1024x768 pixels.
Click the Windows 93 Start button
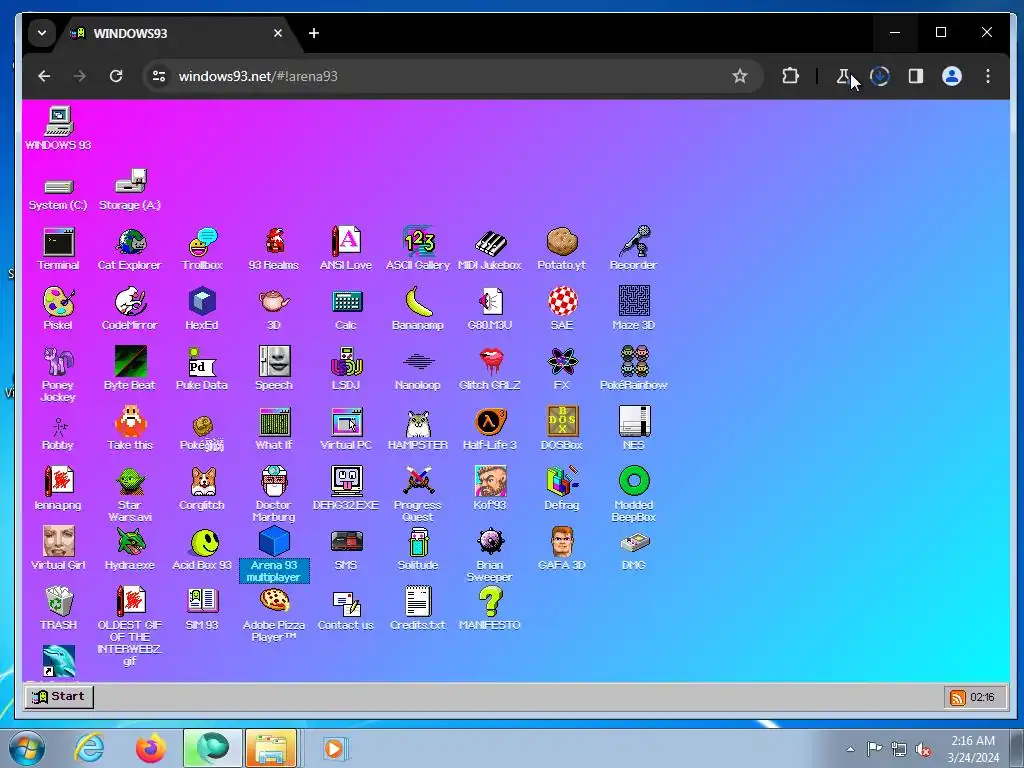pos(59,696)
